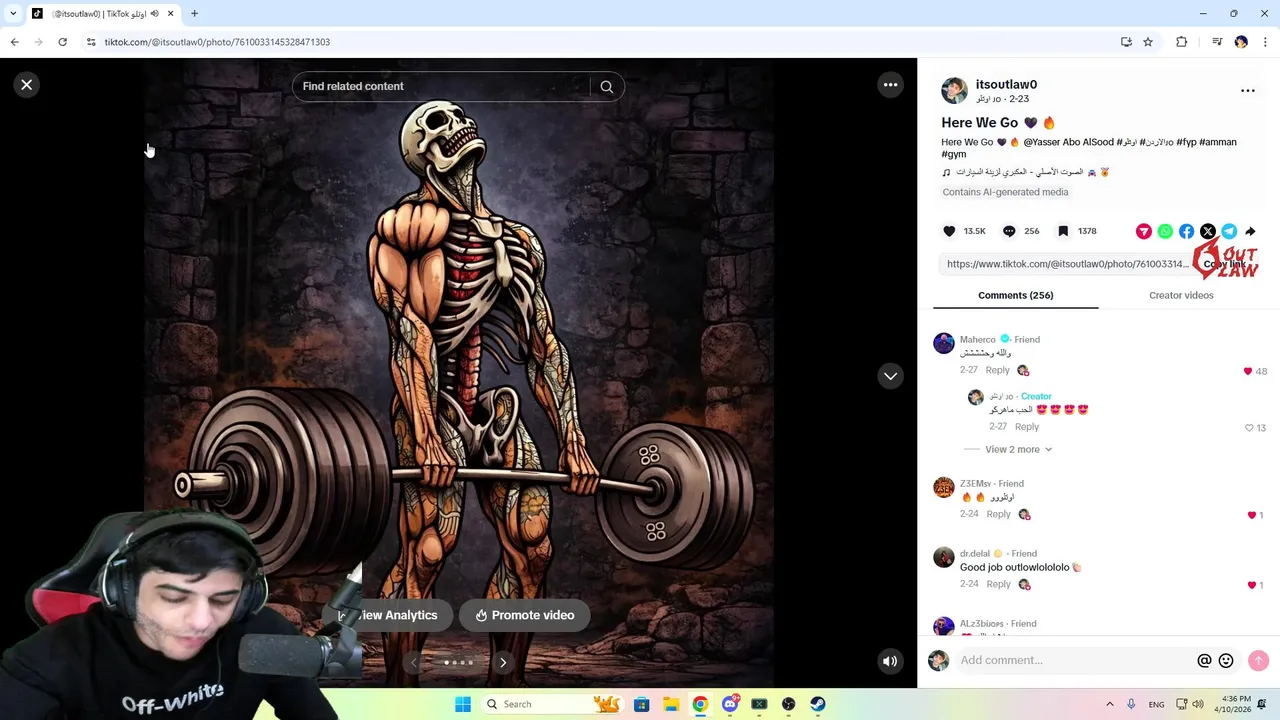Like Maherco's comment heart showing 48

pos(1247,371)
